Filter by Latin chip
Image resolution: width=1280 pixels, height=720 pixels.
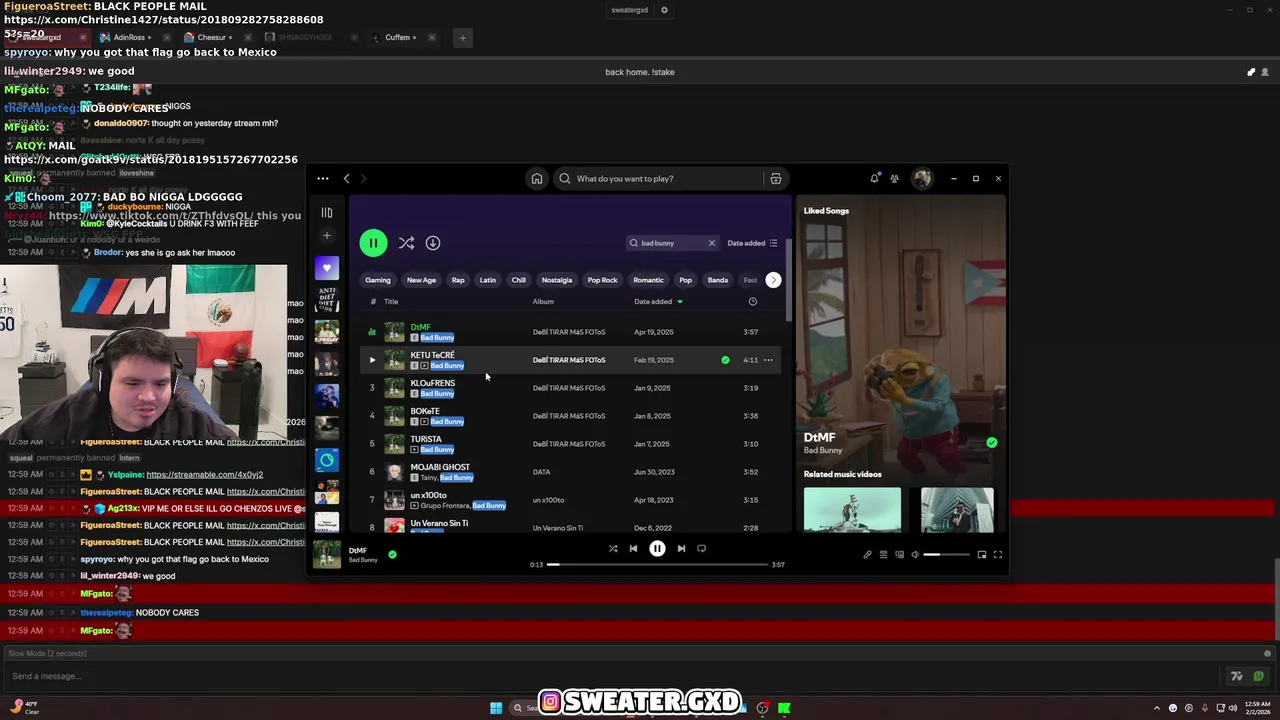(488, 280)
